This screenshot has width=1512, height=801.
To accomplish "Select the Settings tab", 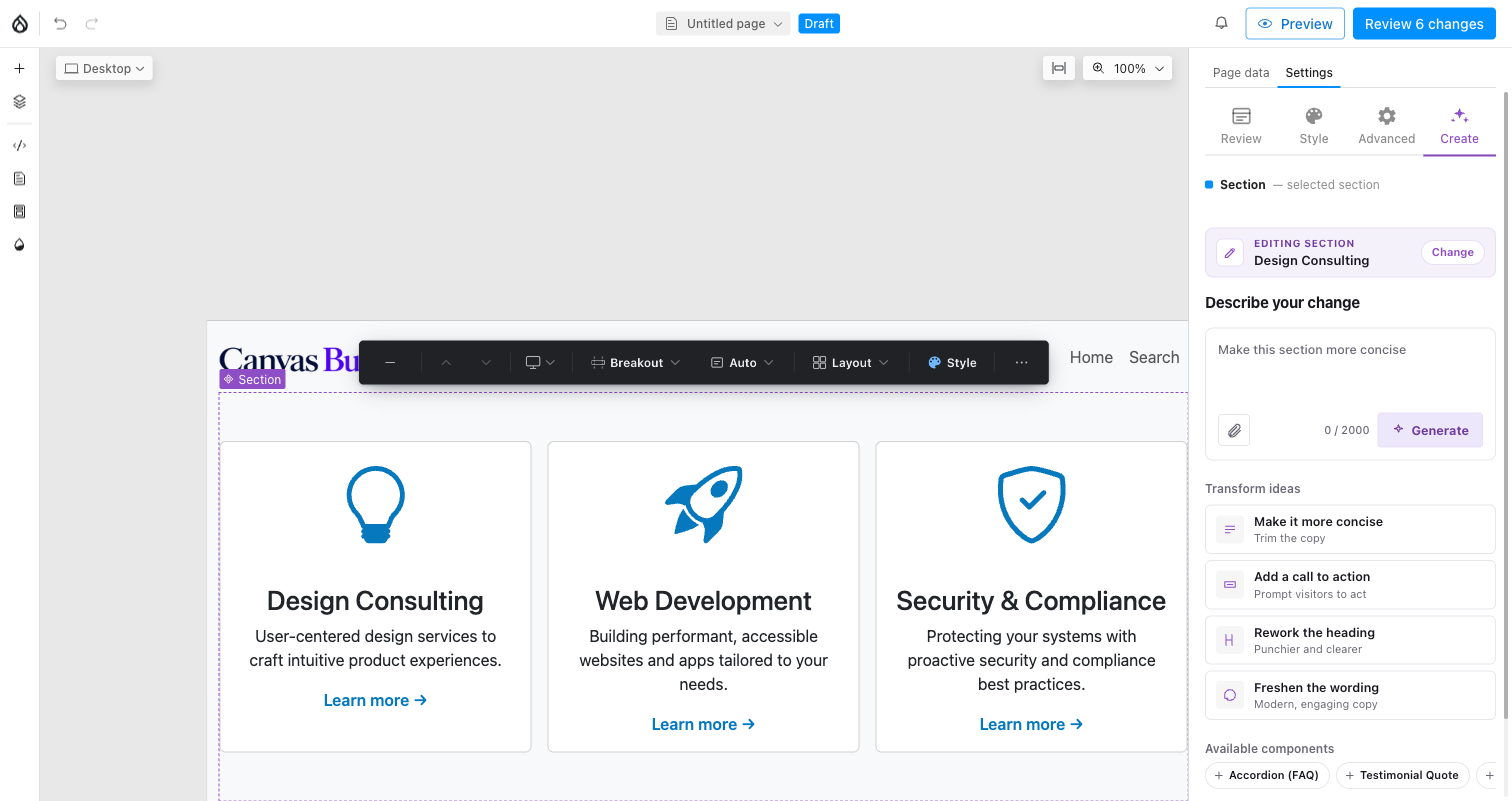I will 1309,72.
